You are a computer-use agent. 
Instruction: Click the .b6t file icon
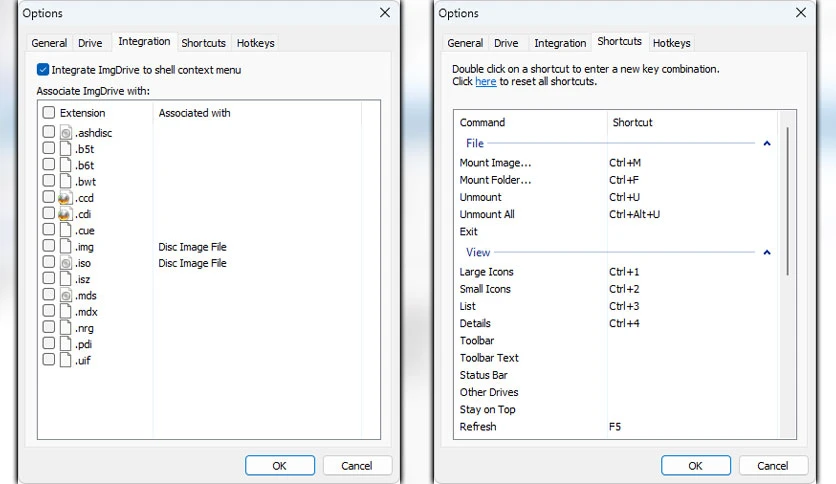(66, 165)
